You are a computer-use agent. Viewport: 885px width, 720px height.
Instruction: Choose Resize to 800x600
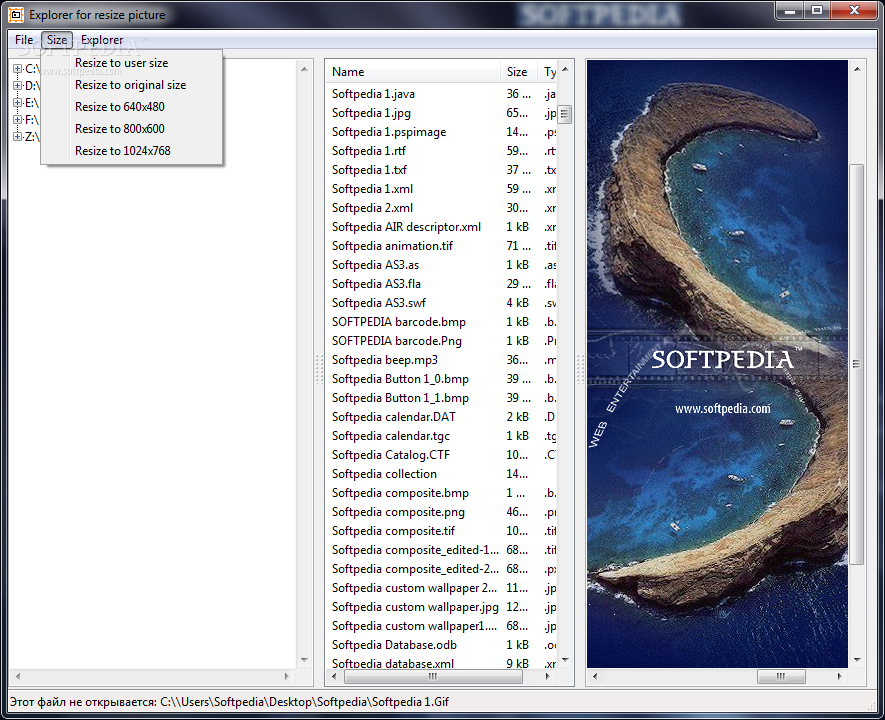[131, 129]
